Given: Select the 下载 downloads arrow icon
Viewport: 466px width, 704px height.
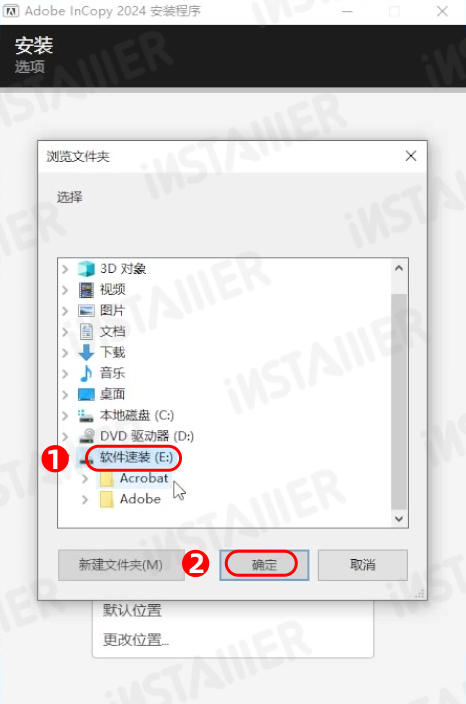Looking at the screenshot, I should click(x=86, y=352).
